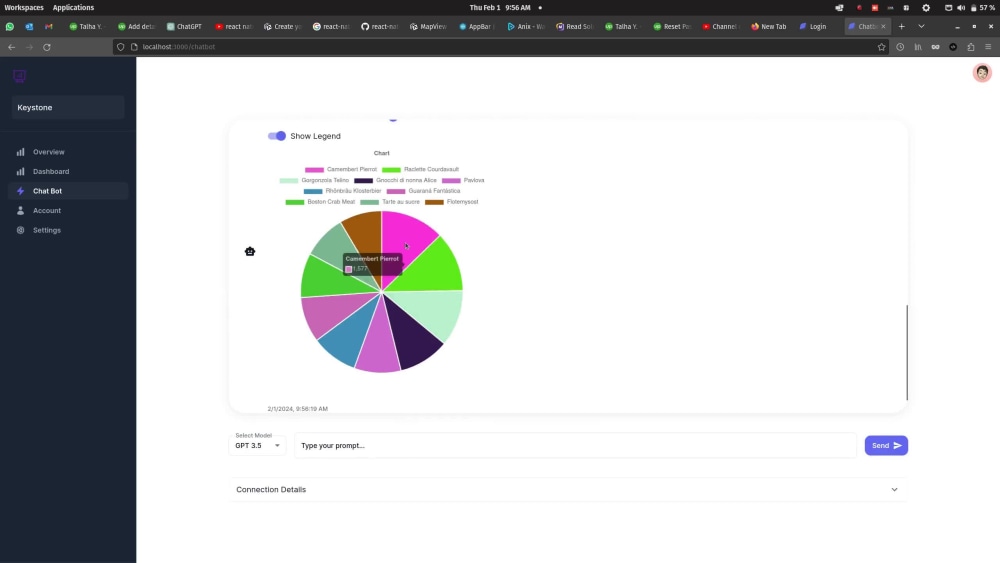
Task: Open the pinned Gmail tab
Action: [x=48, y=27]
